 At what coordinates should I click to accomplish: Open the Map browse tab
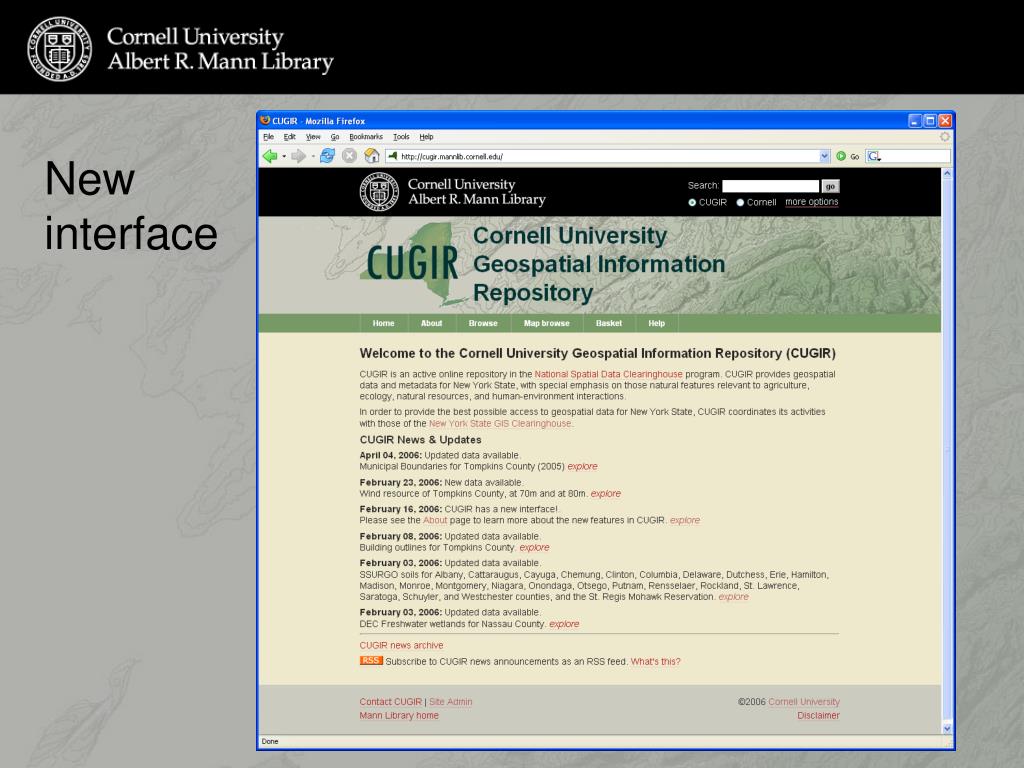coord(547,323)
